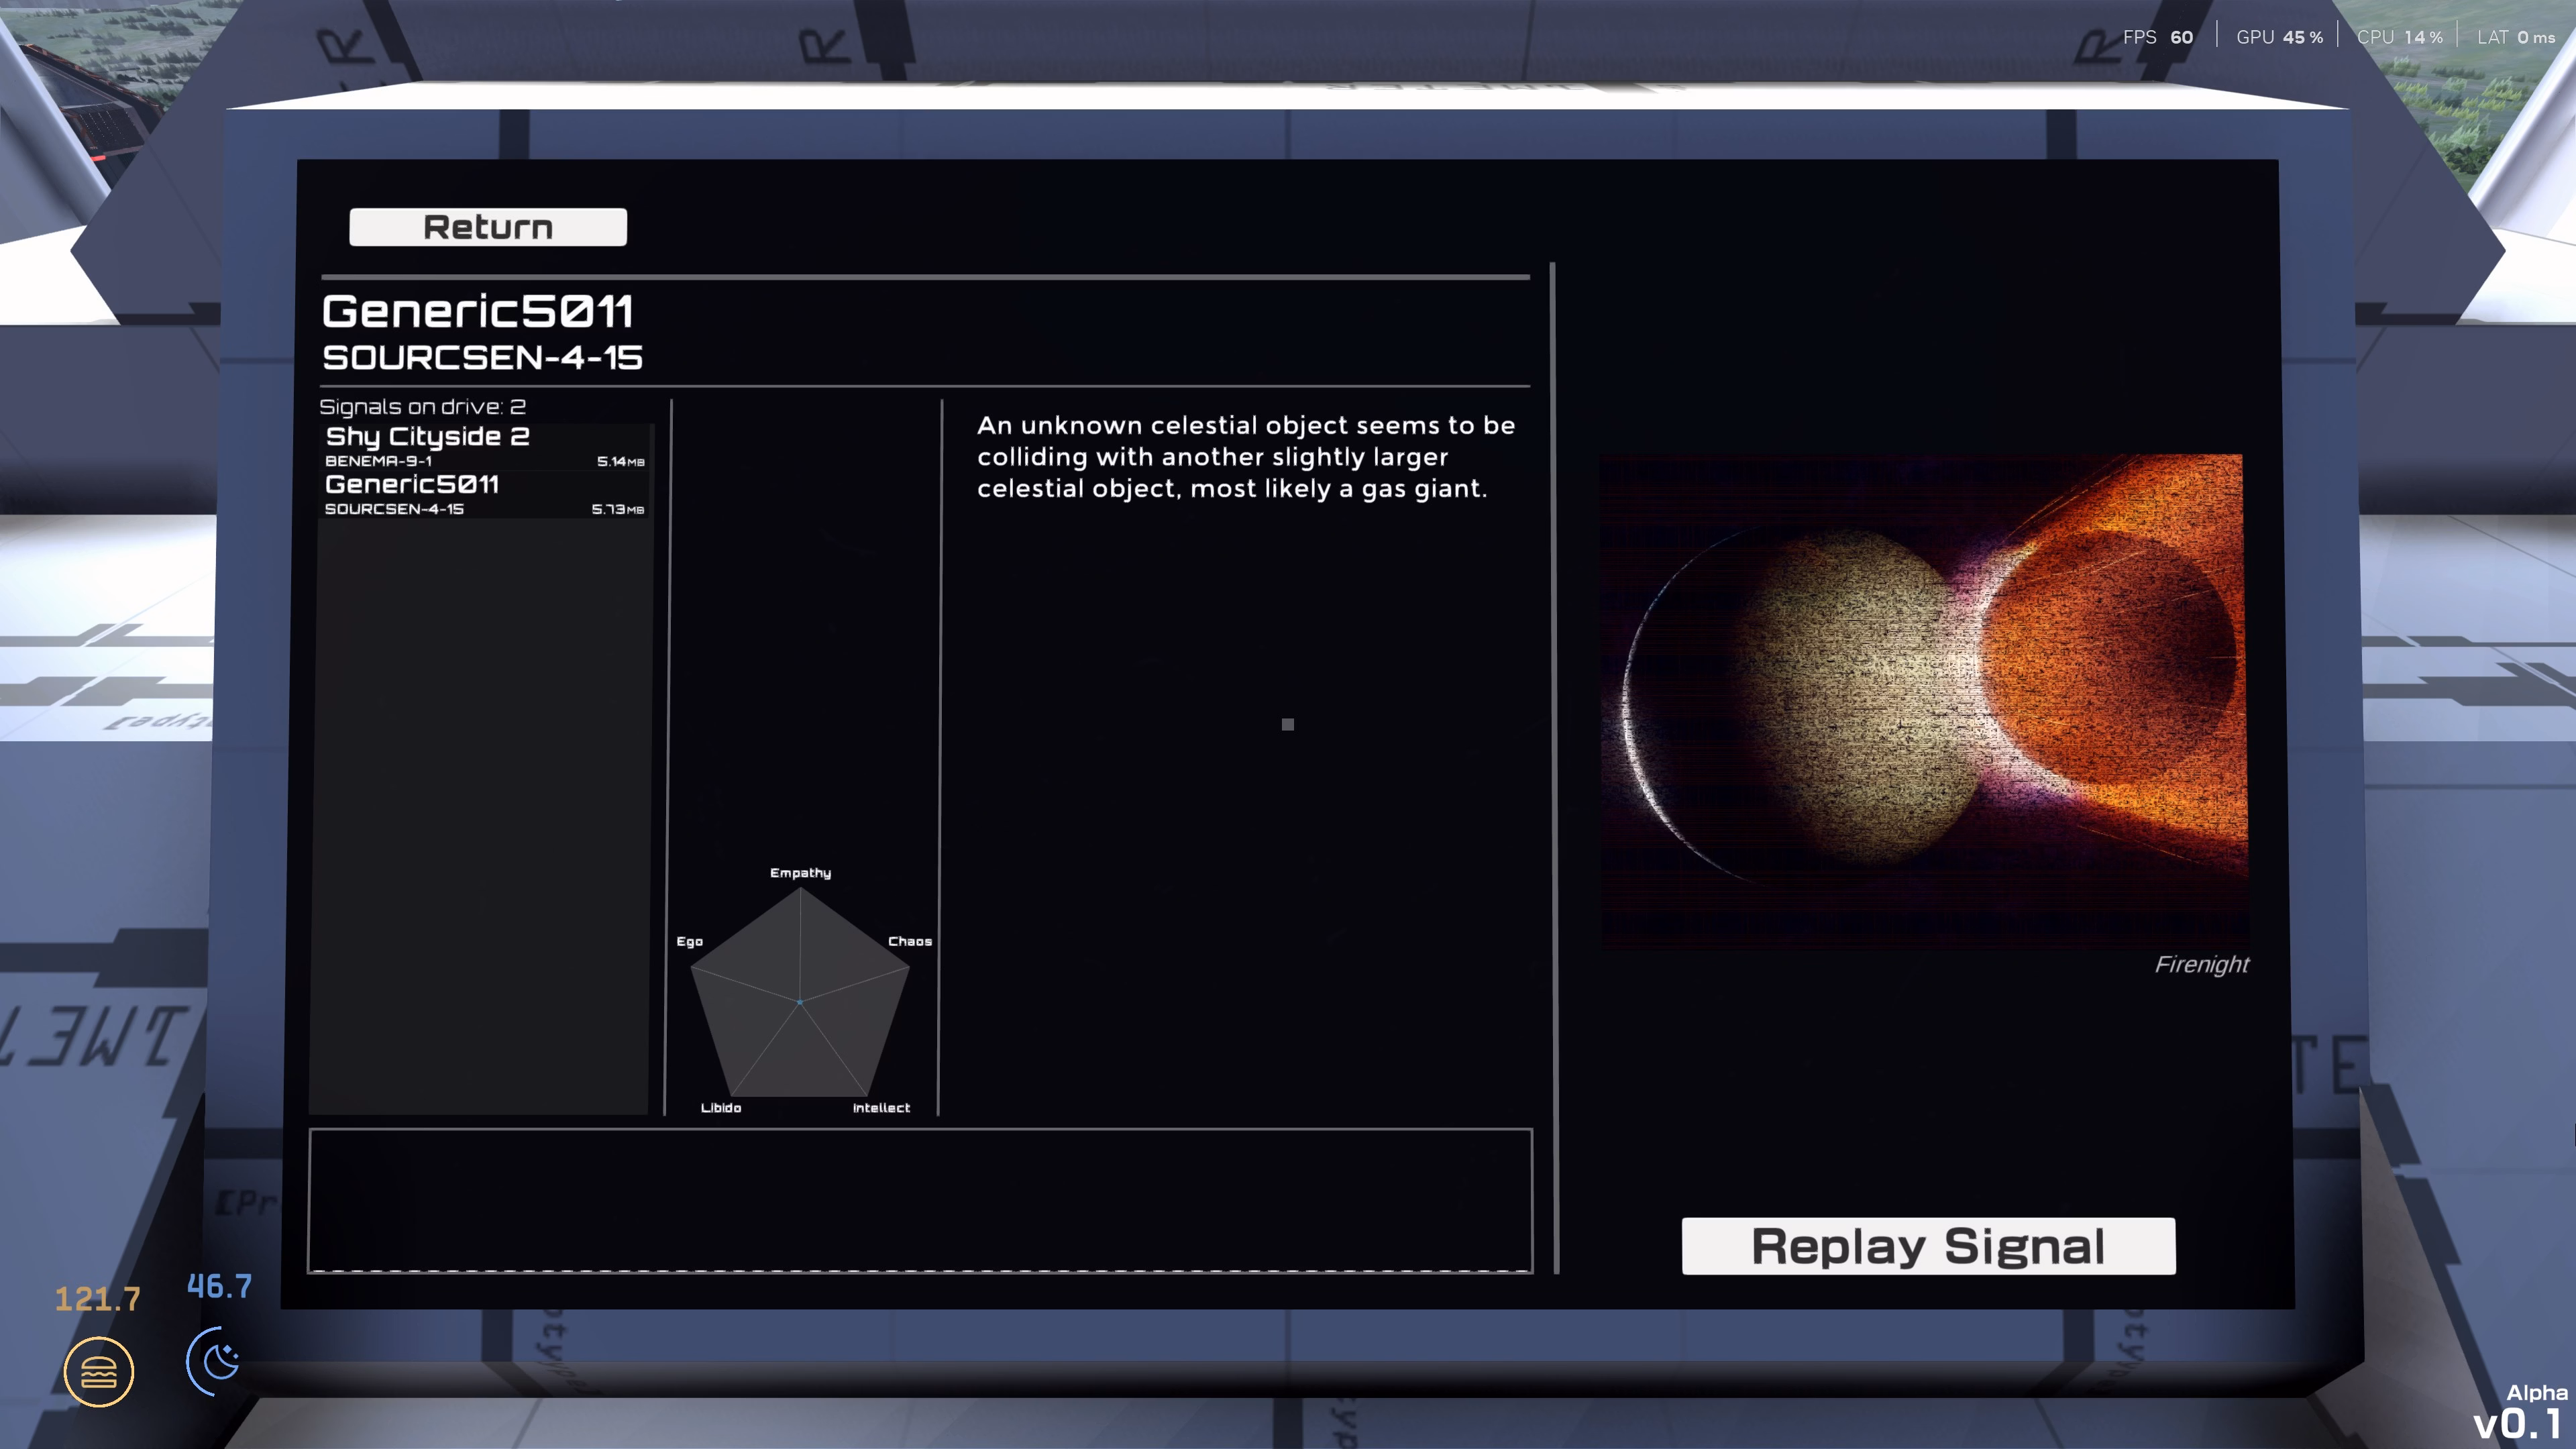Click the Ego label on radar chart

click(x=689, y=941)
